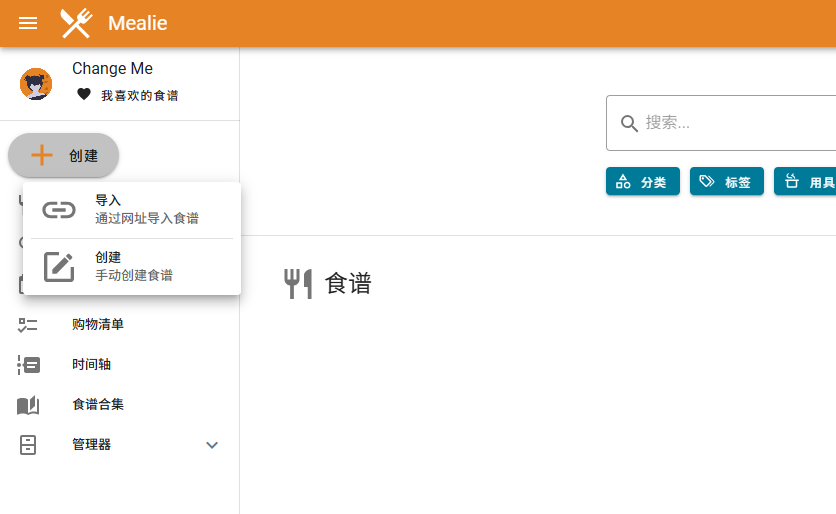
Task: Click the Mealie fork and knife logo
Action: pos(76,23)
